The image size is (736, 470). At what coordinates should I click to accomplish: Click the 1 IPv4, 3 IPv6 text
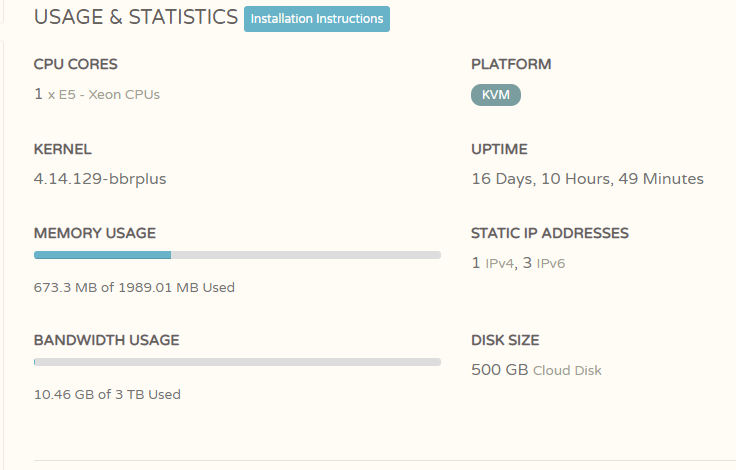tap(518, 263)
